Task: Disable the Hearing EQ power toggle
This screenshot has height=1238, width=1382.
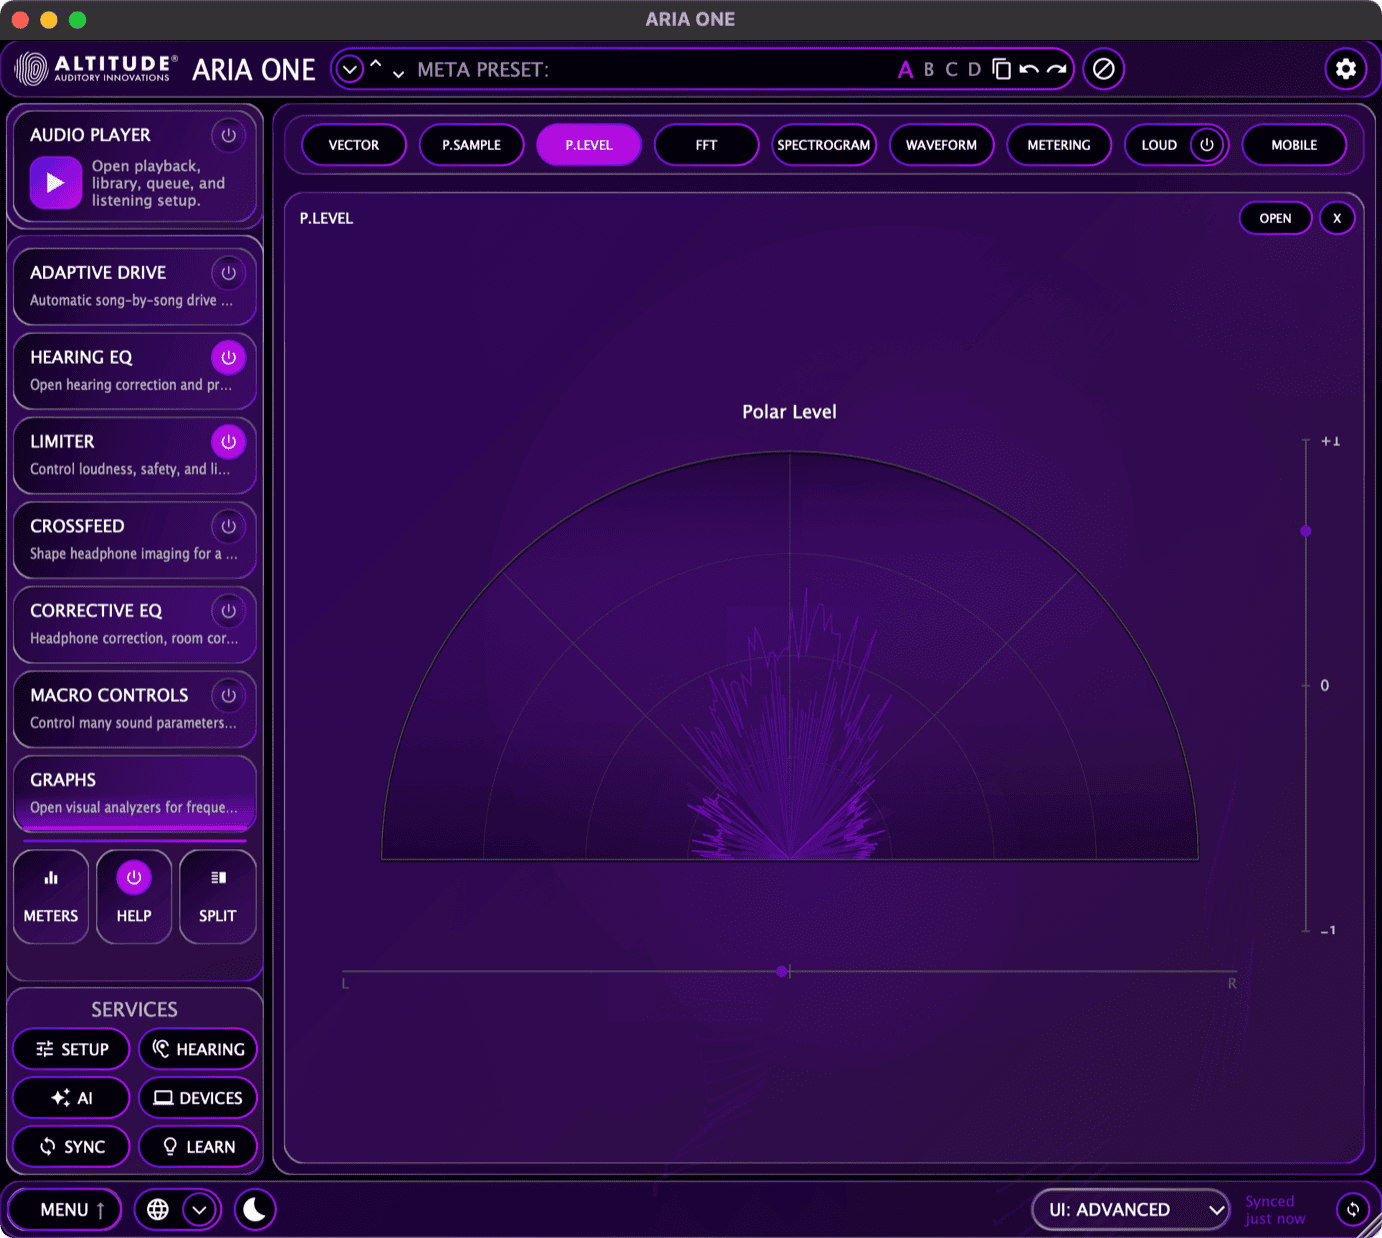Action: (229, 357)
